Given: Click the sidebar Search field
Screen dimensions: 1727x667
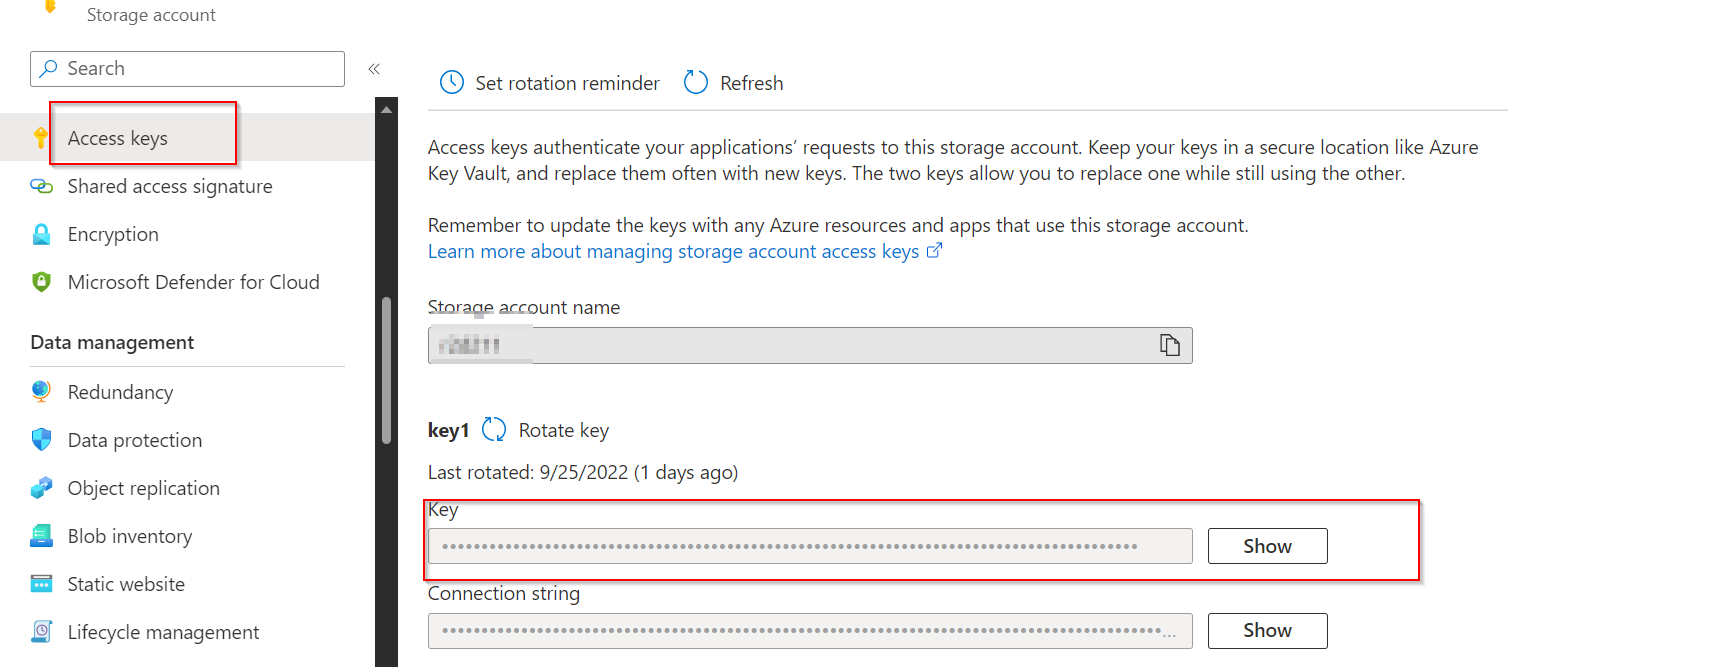Looking at the screenshot, I should [187, 69].
